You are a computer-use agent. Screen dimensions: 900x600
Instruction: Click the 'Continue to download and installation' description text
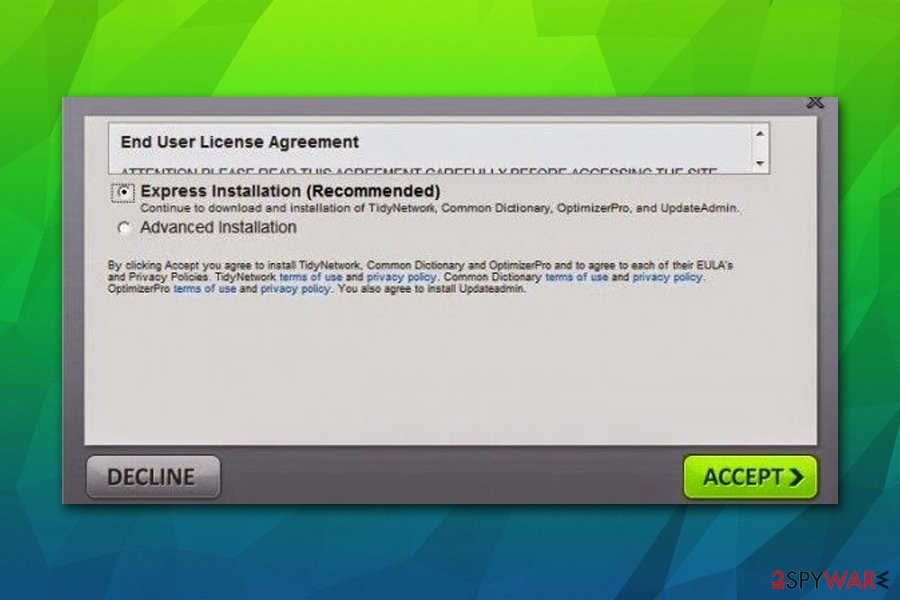tap(440, 208)
